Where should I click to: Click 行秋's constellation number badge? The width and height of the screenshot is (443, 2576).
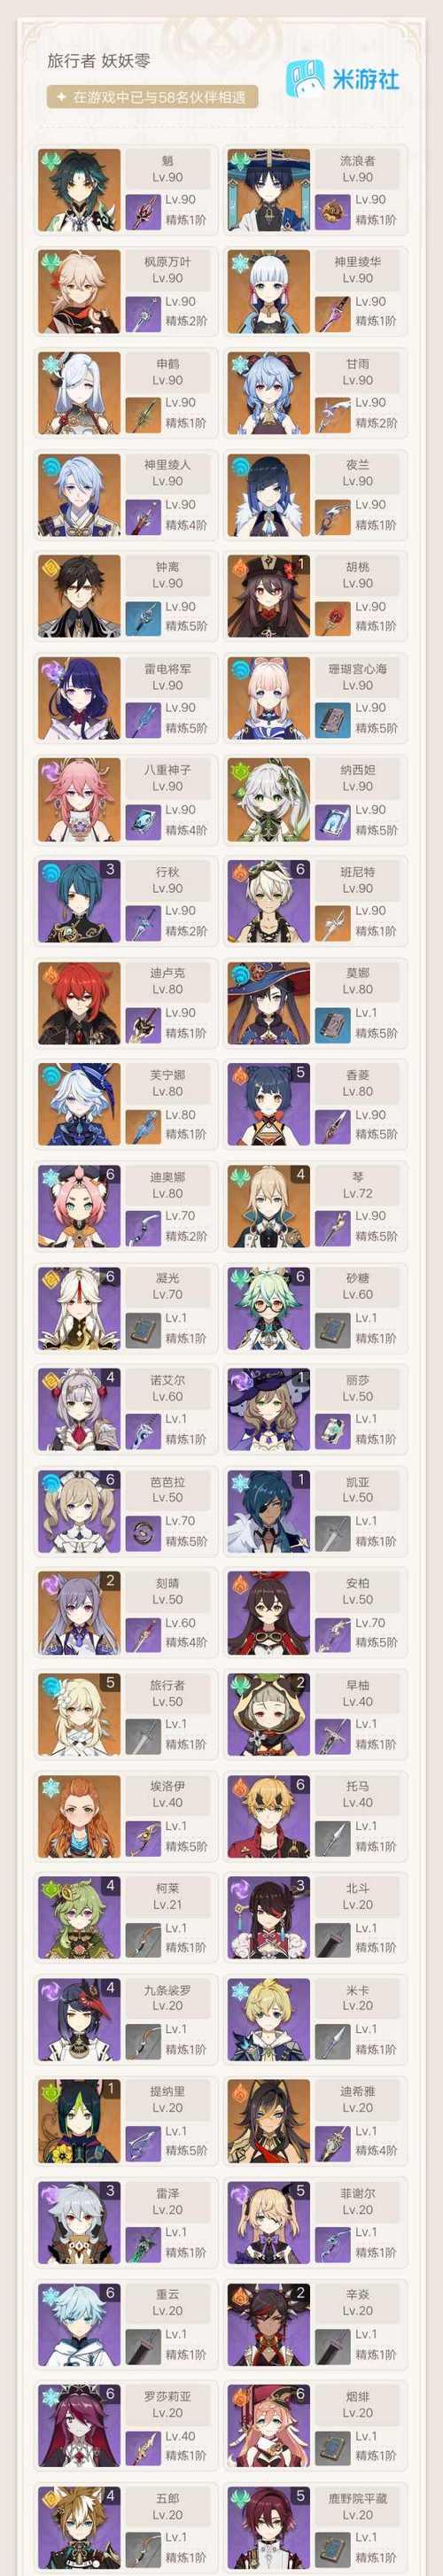tap(110, 870)
